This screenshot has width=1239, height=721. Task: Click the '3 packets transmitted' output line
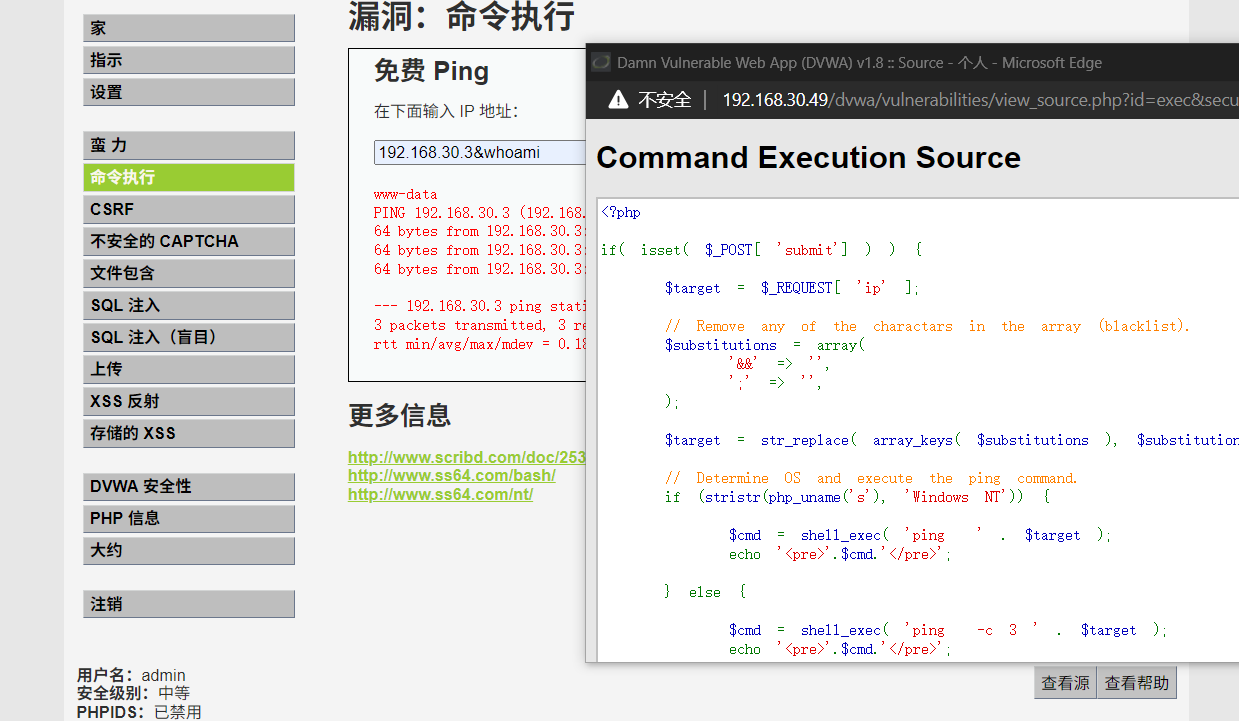[480, 325]
